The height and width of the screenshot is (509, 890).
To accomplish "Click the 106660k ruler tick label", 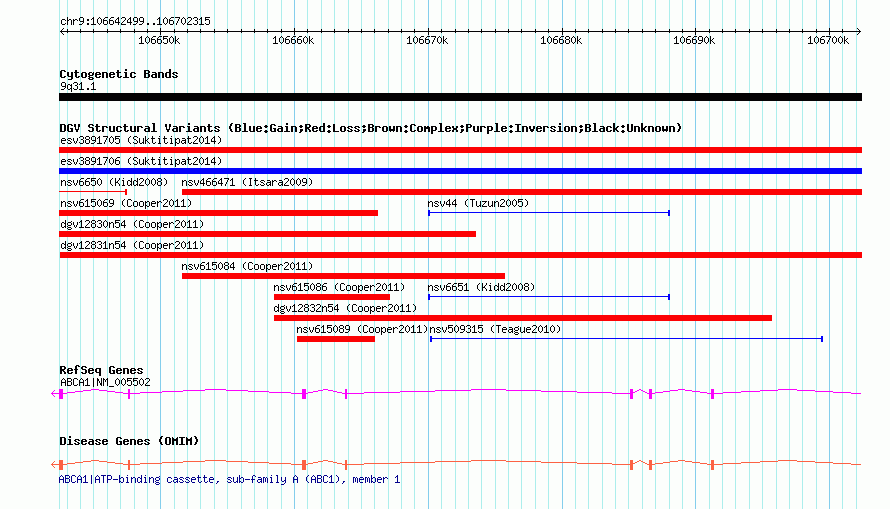I will coord(293,40).
